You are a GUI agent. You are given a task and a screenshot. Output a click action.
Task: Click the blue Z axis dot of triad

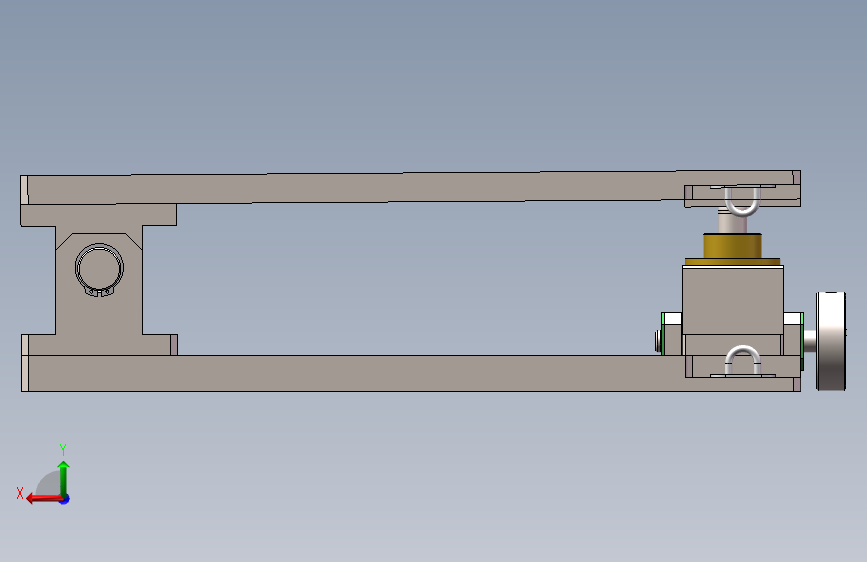(65, 499)
